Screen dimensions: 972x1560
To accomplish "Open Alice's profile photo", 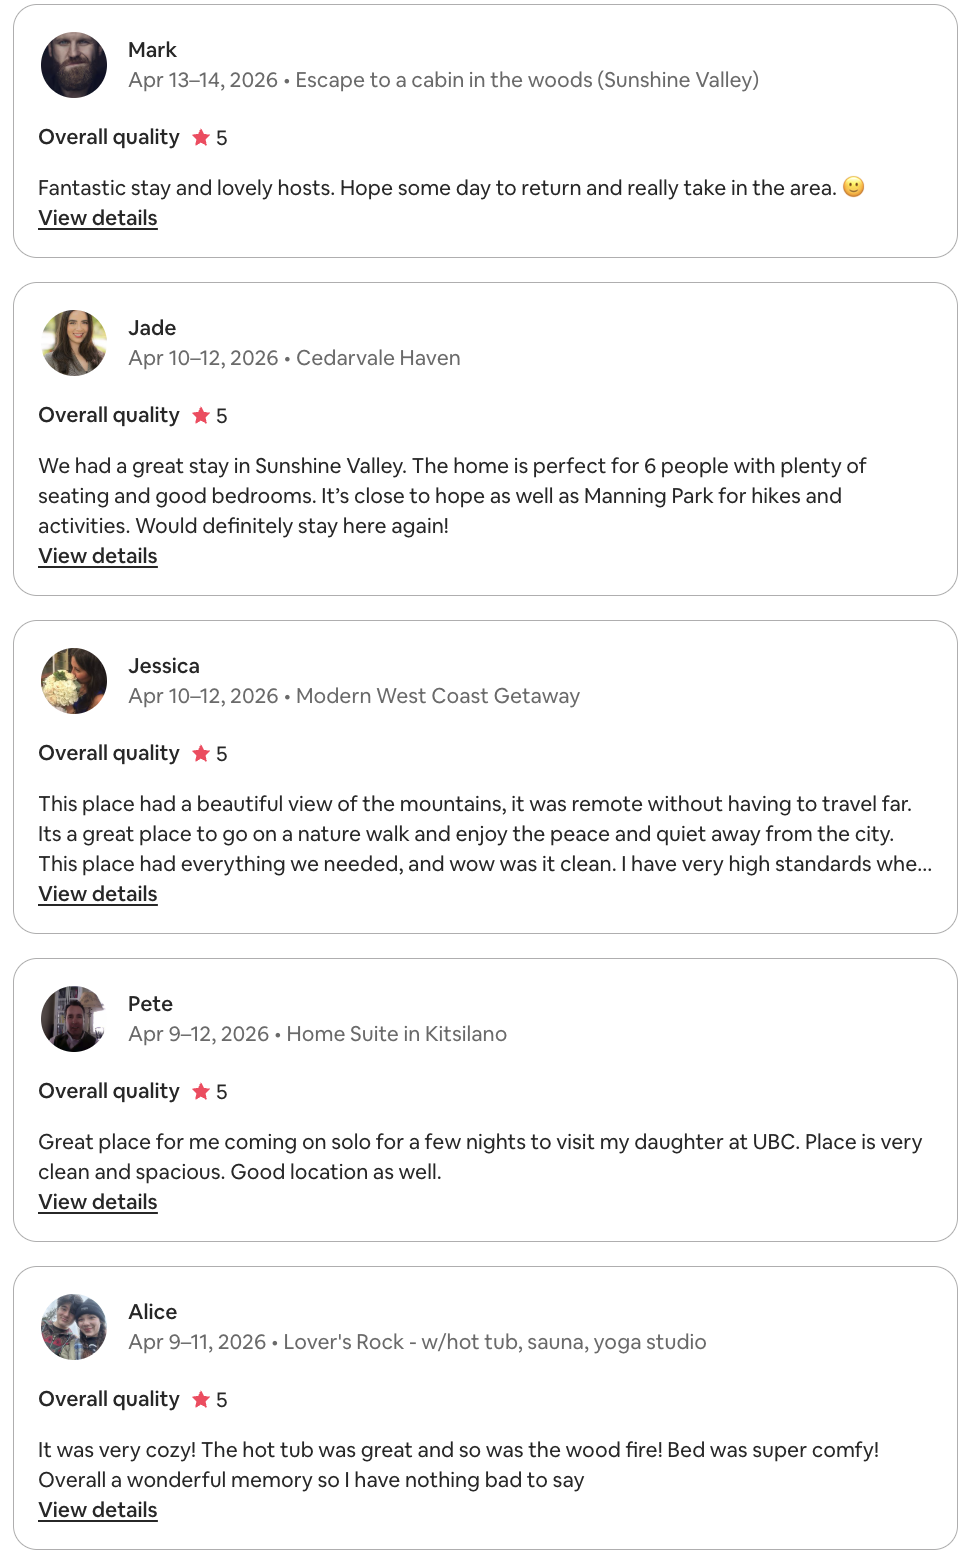I will [74, 1327].
